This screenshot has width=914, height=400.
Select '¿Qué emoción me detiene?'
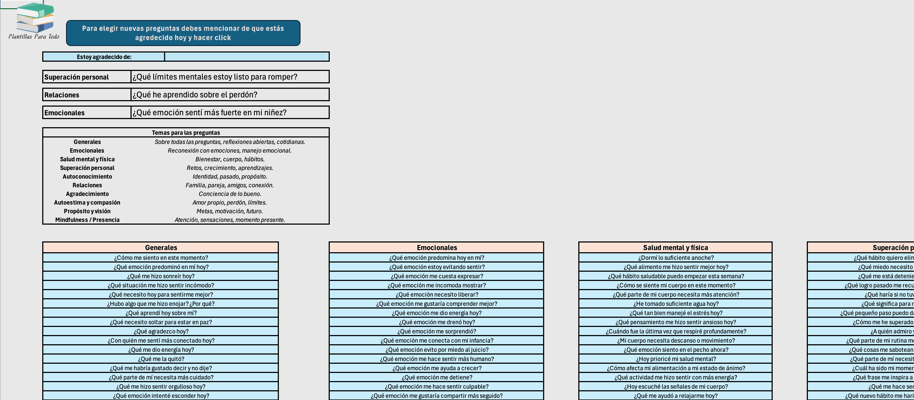[437, 377]
